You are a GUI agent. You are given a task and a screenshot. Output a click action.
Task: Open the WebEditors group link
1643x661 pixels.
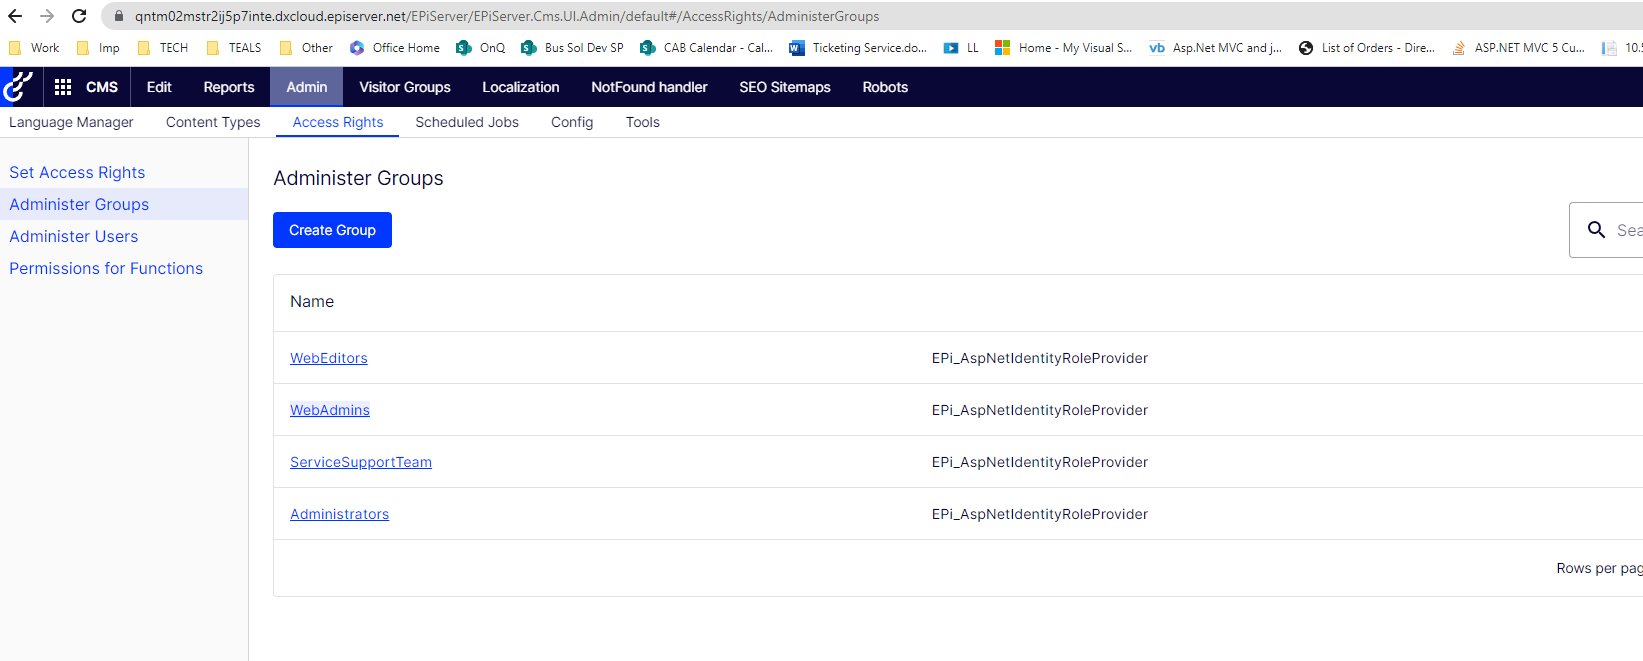(x=329, y=358)
